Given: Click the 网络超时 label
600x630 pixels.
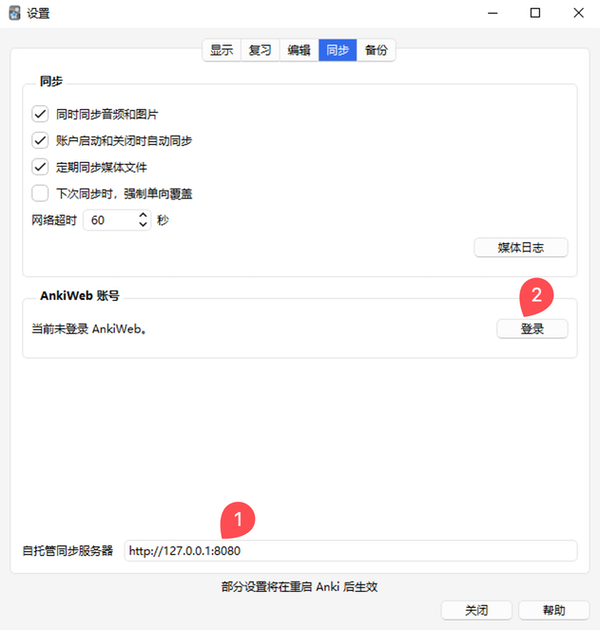Looking at the screenshot, I should point(54,220).
